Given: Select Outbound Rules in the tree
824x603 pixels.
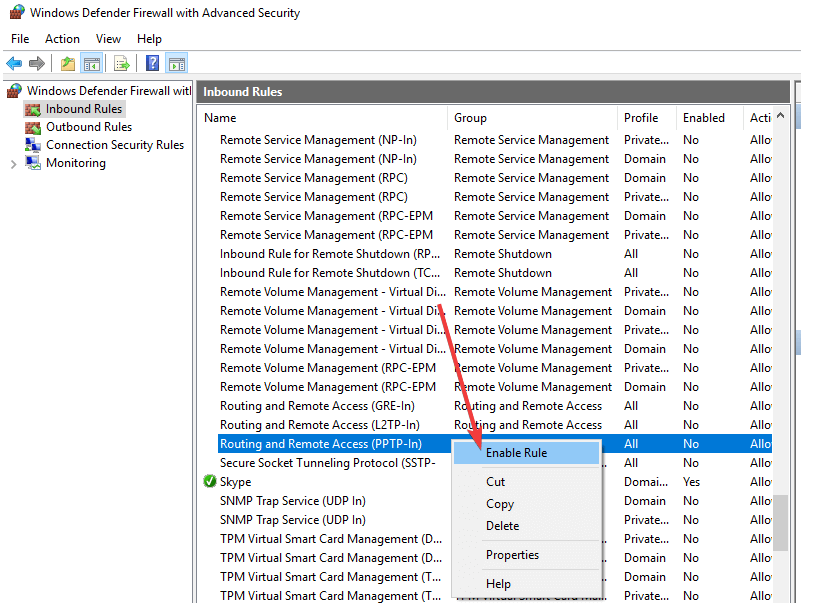Looking at the screenshot, I should tap(89, 127).
